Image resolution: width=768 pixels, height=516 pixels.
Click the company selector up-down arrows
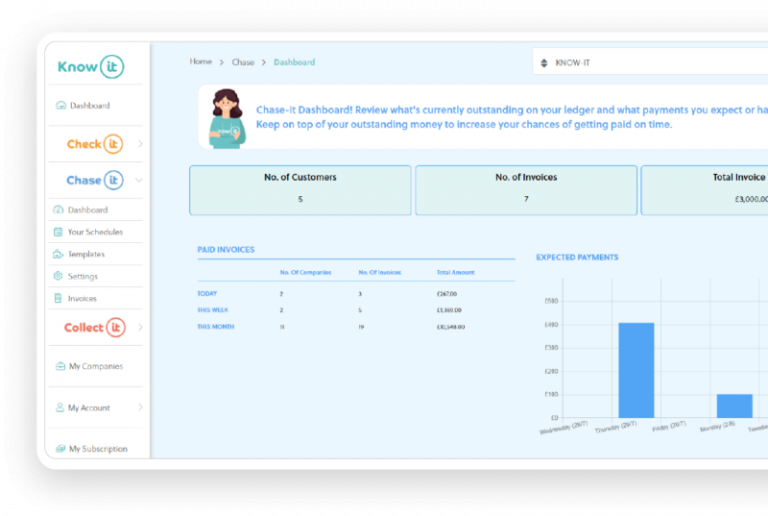pyautogui.click(x=544, y=63)
